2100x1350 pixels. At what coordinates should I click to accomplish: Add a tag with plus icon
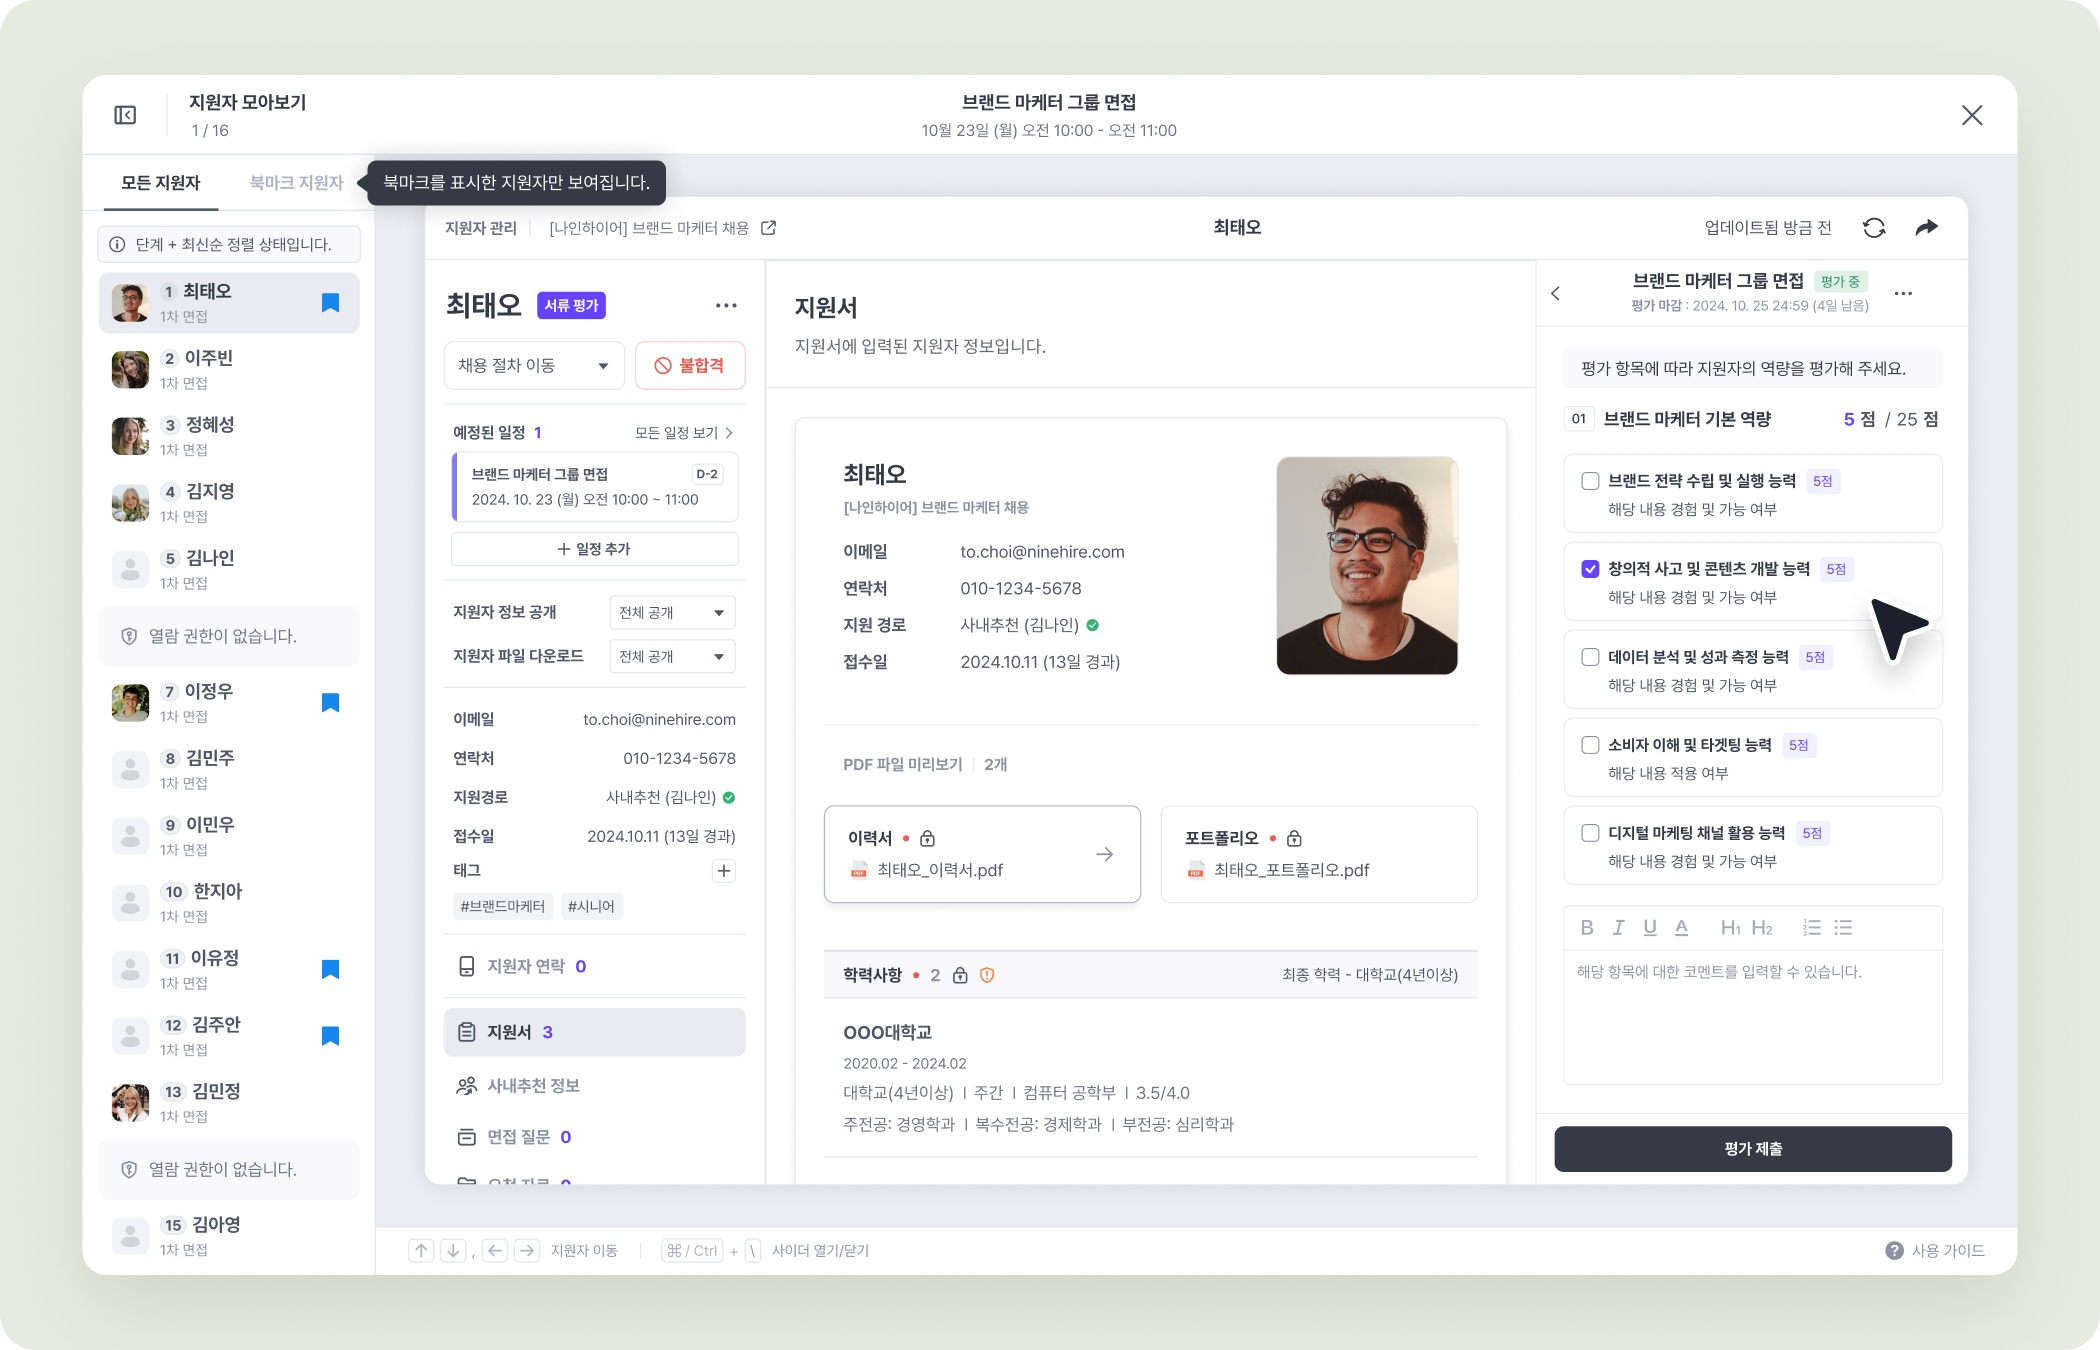tap(723, 871)
